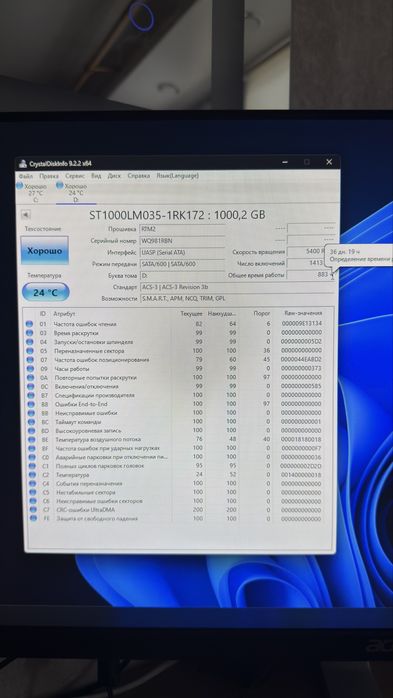Click status circle for 04 Запуски/остановки шпинделя
Viewport: 393px width, 698px height.
click(x=29, y=342)
